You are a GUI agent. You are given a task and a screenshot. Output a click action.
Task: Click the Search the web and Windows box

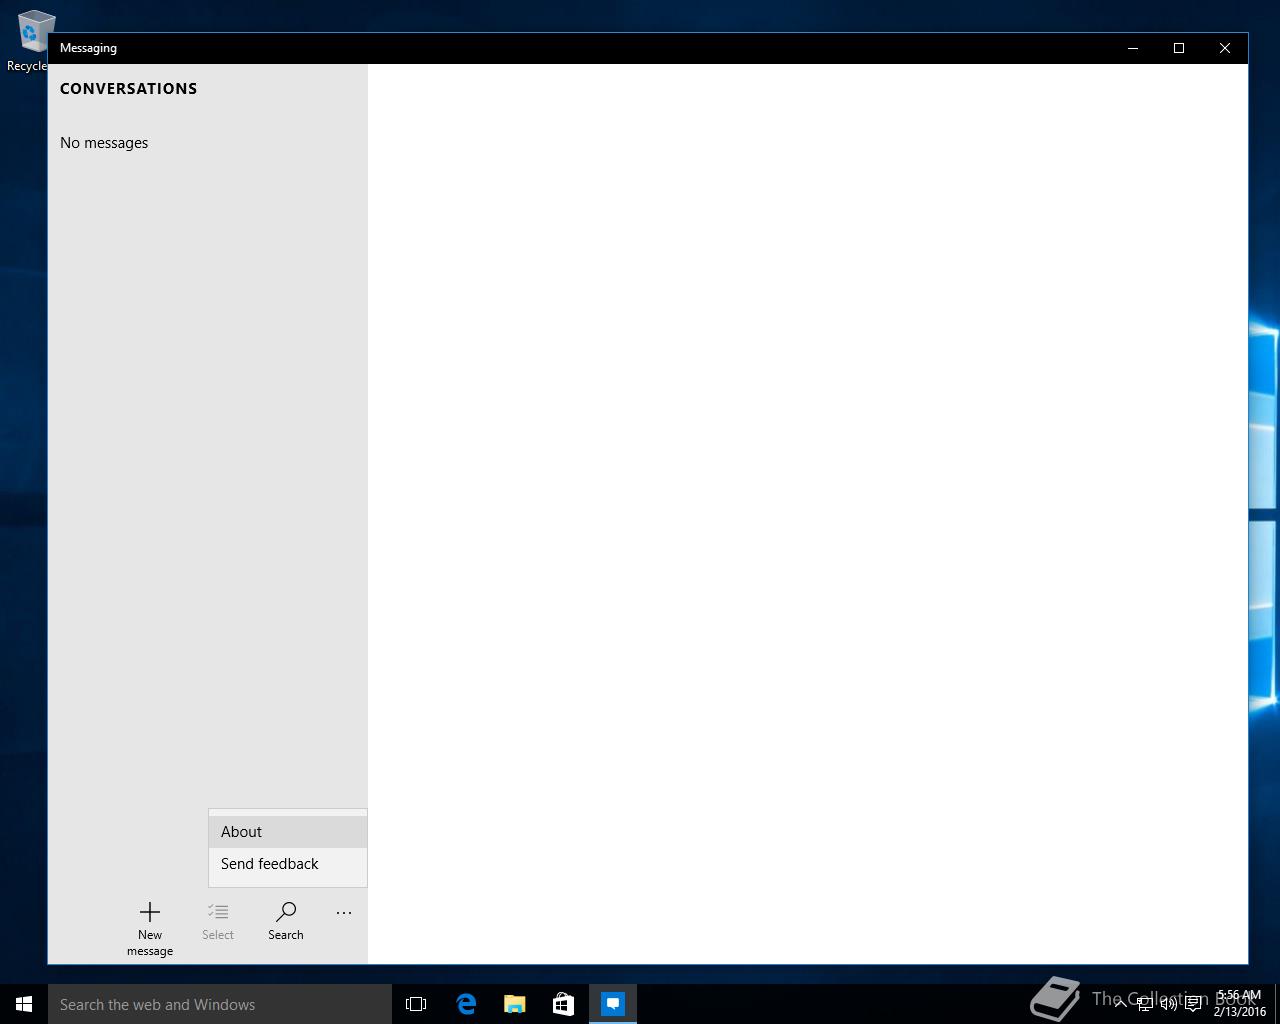coord(220,1004)
